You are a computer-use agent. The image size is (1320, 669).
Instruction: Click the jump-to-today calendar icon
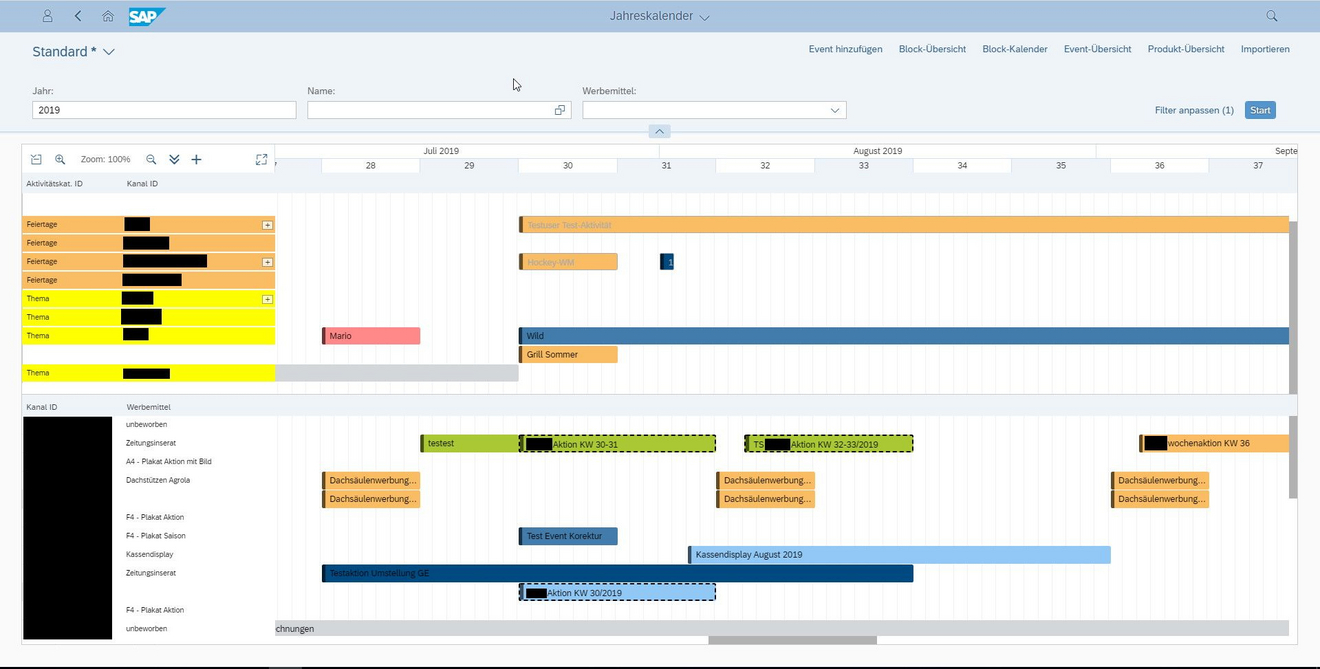36,159
